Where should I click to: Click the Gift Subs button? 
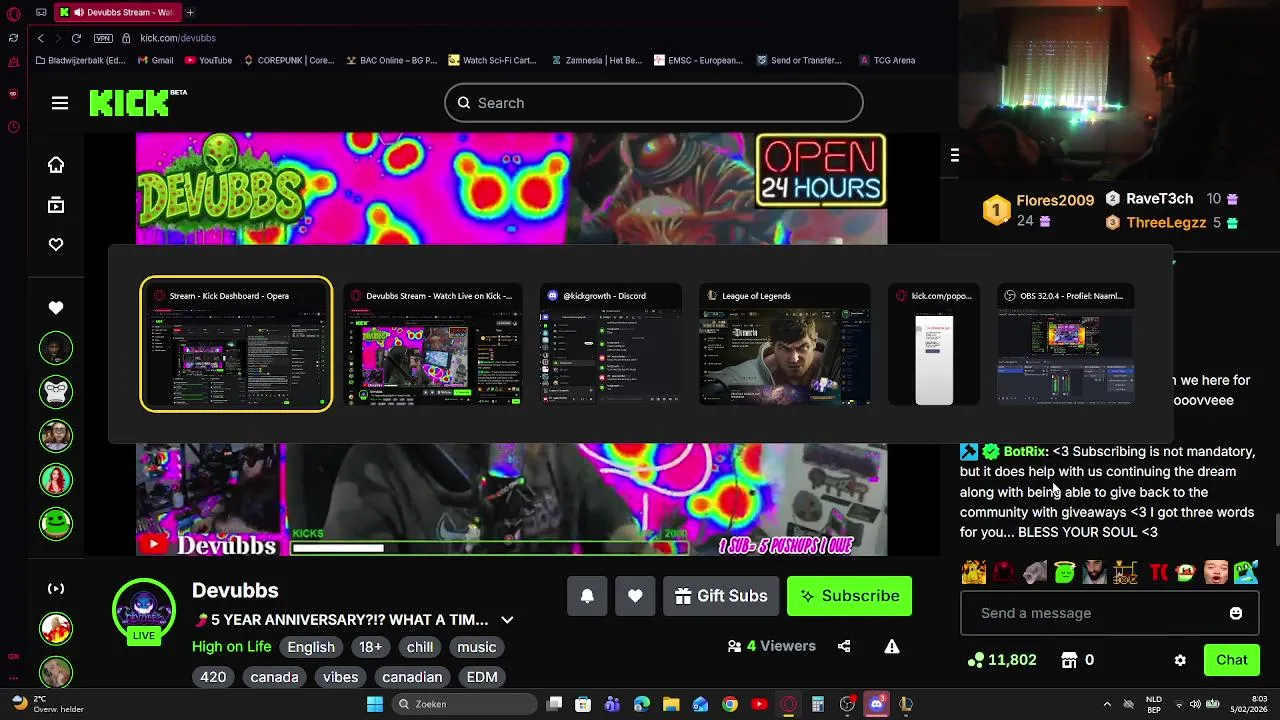[721, 596]
